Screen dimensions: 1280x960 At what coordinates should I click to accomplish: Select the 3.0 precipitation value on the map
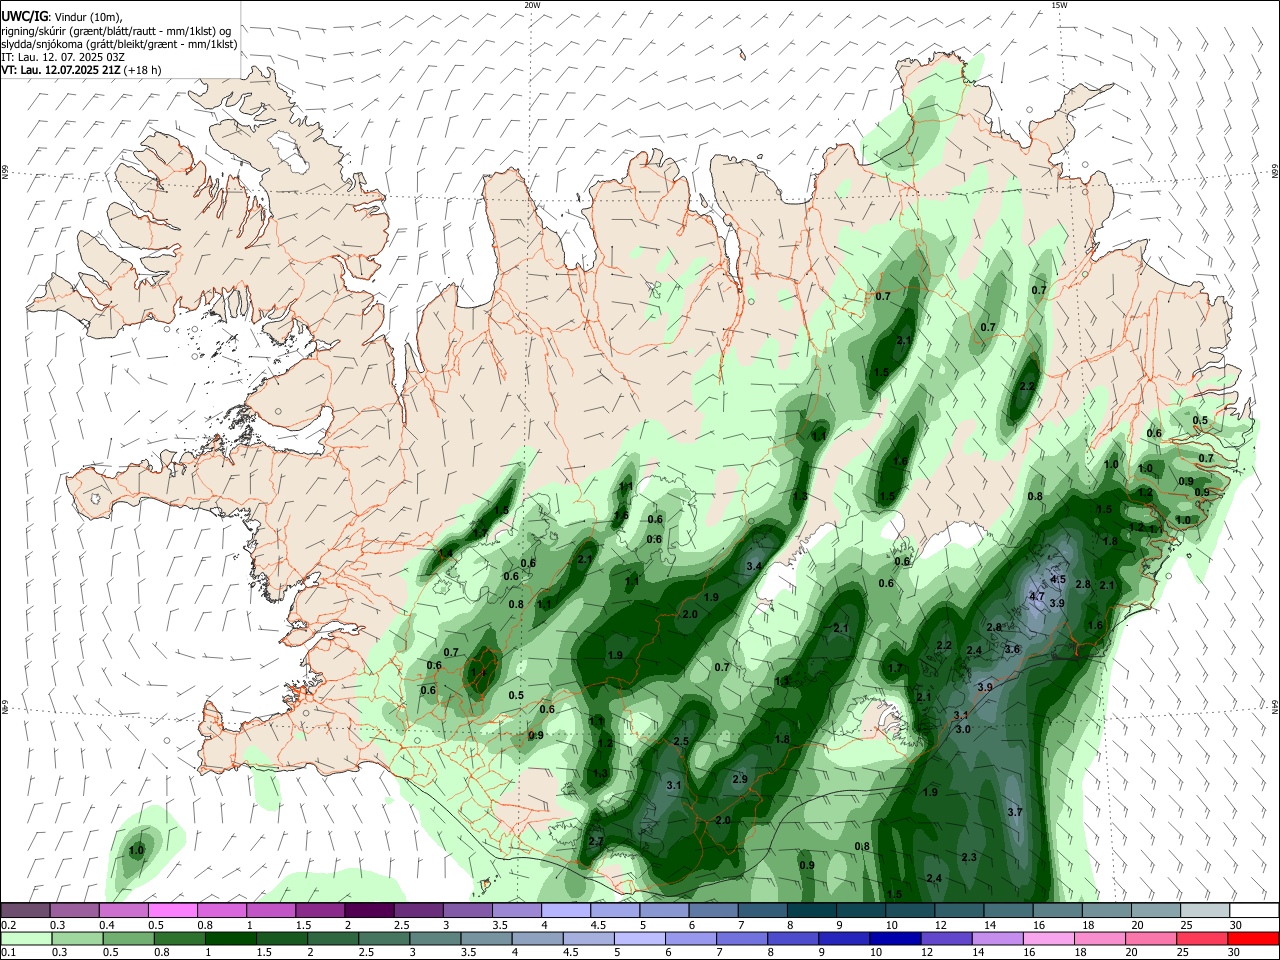point(964,730)
